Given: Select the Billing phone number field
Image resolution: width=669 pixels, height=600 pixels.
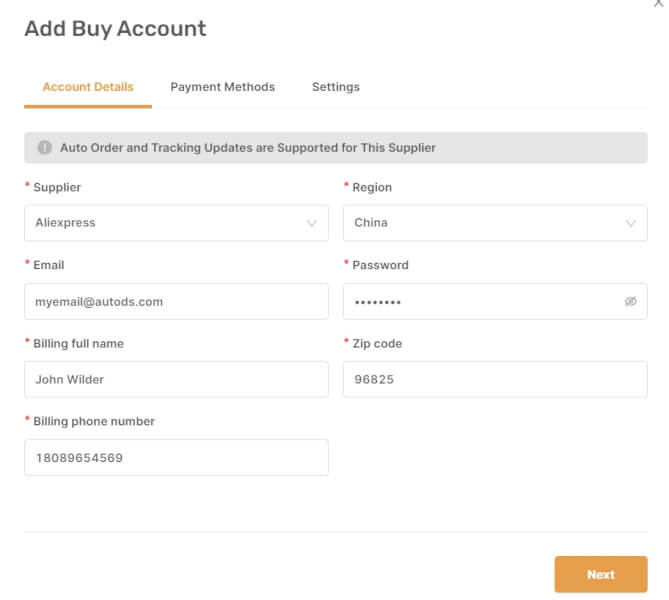Looking at the screenshot, I should coord(176,457).
